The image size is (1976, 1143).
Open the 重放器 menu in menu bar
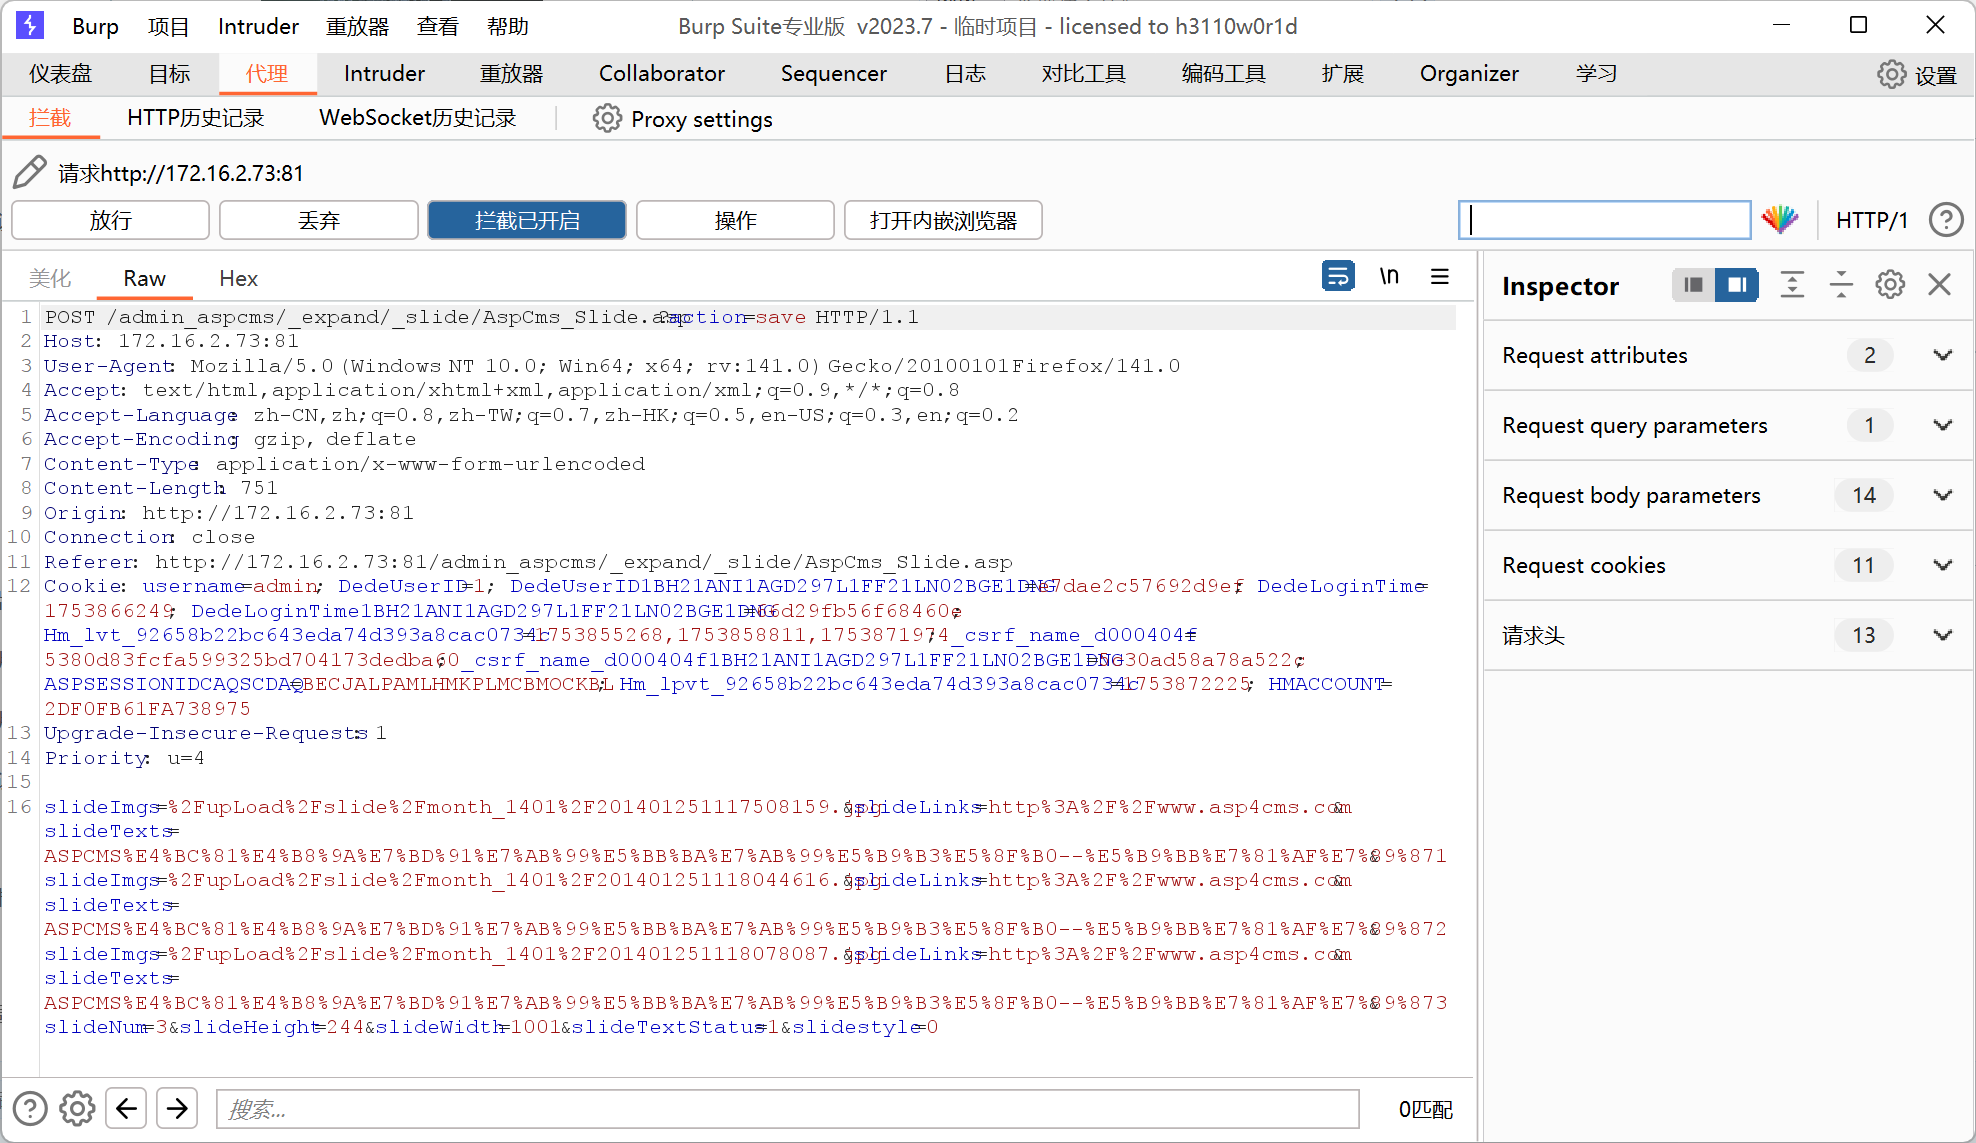[x=357, y=26]
